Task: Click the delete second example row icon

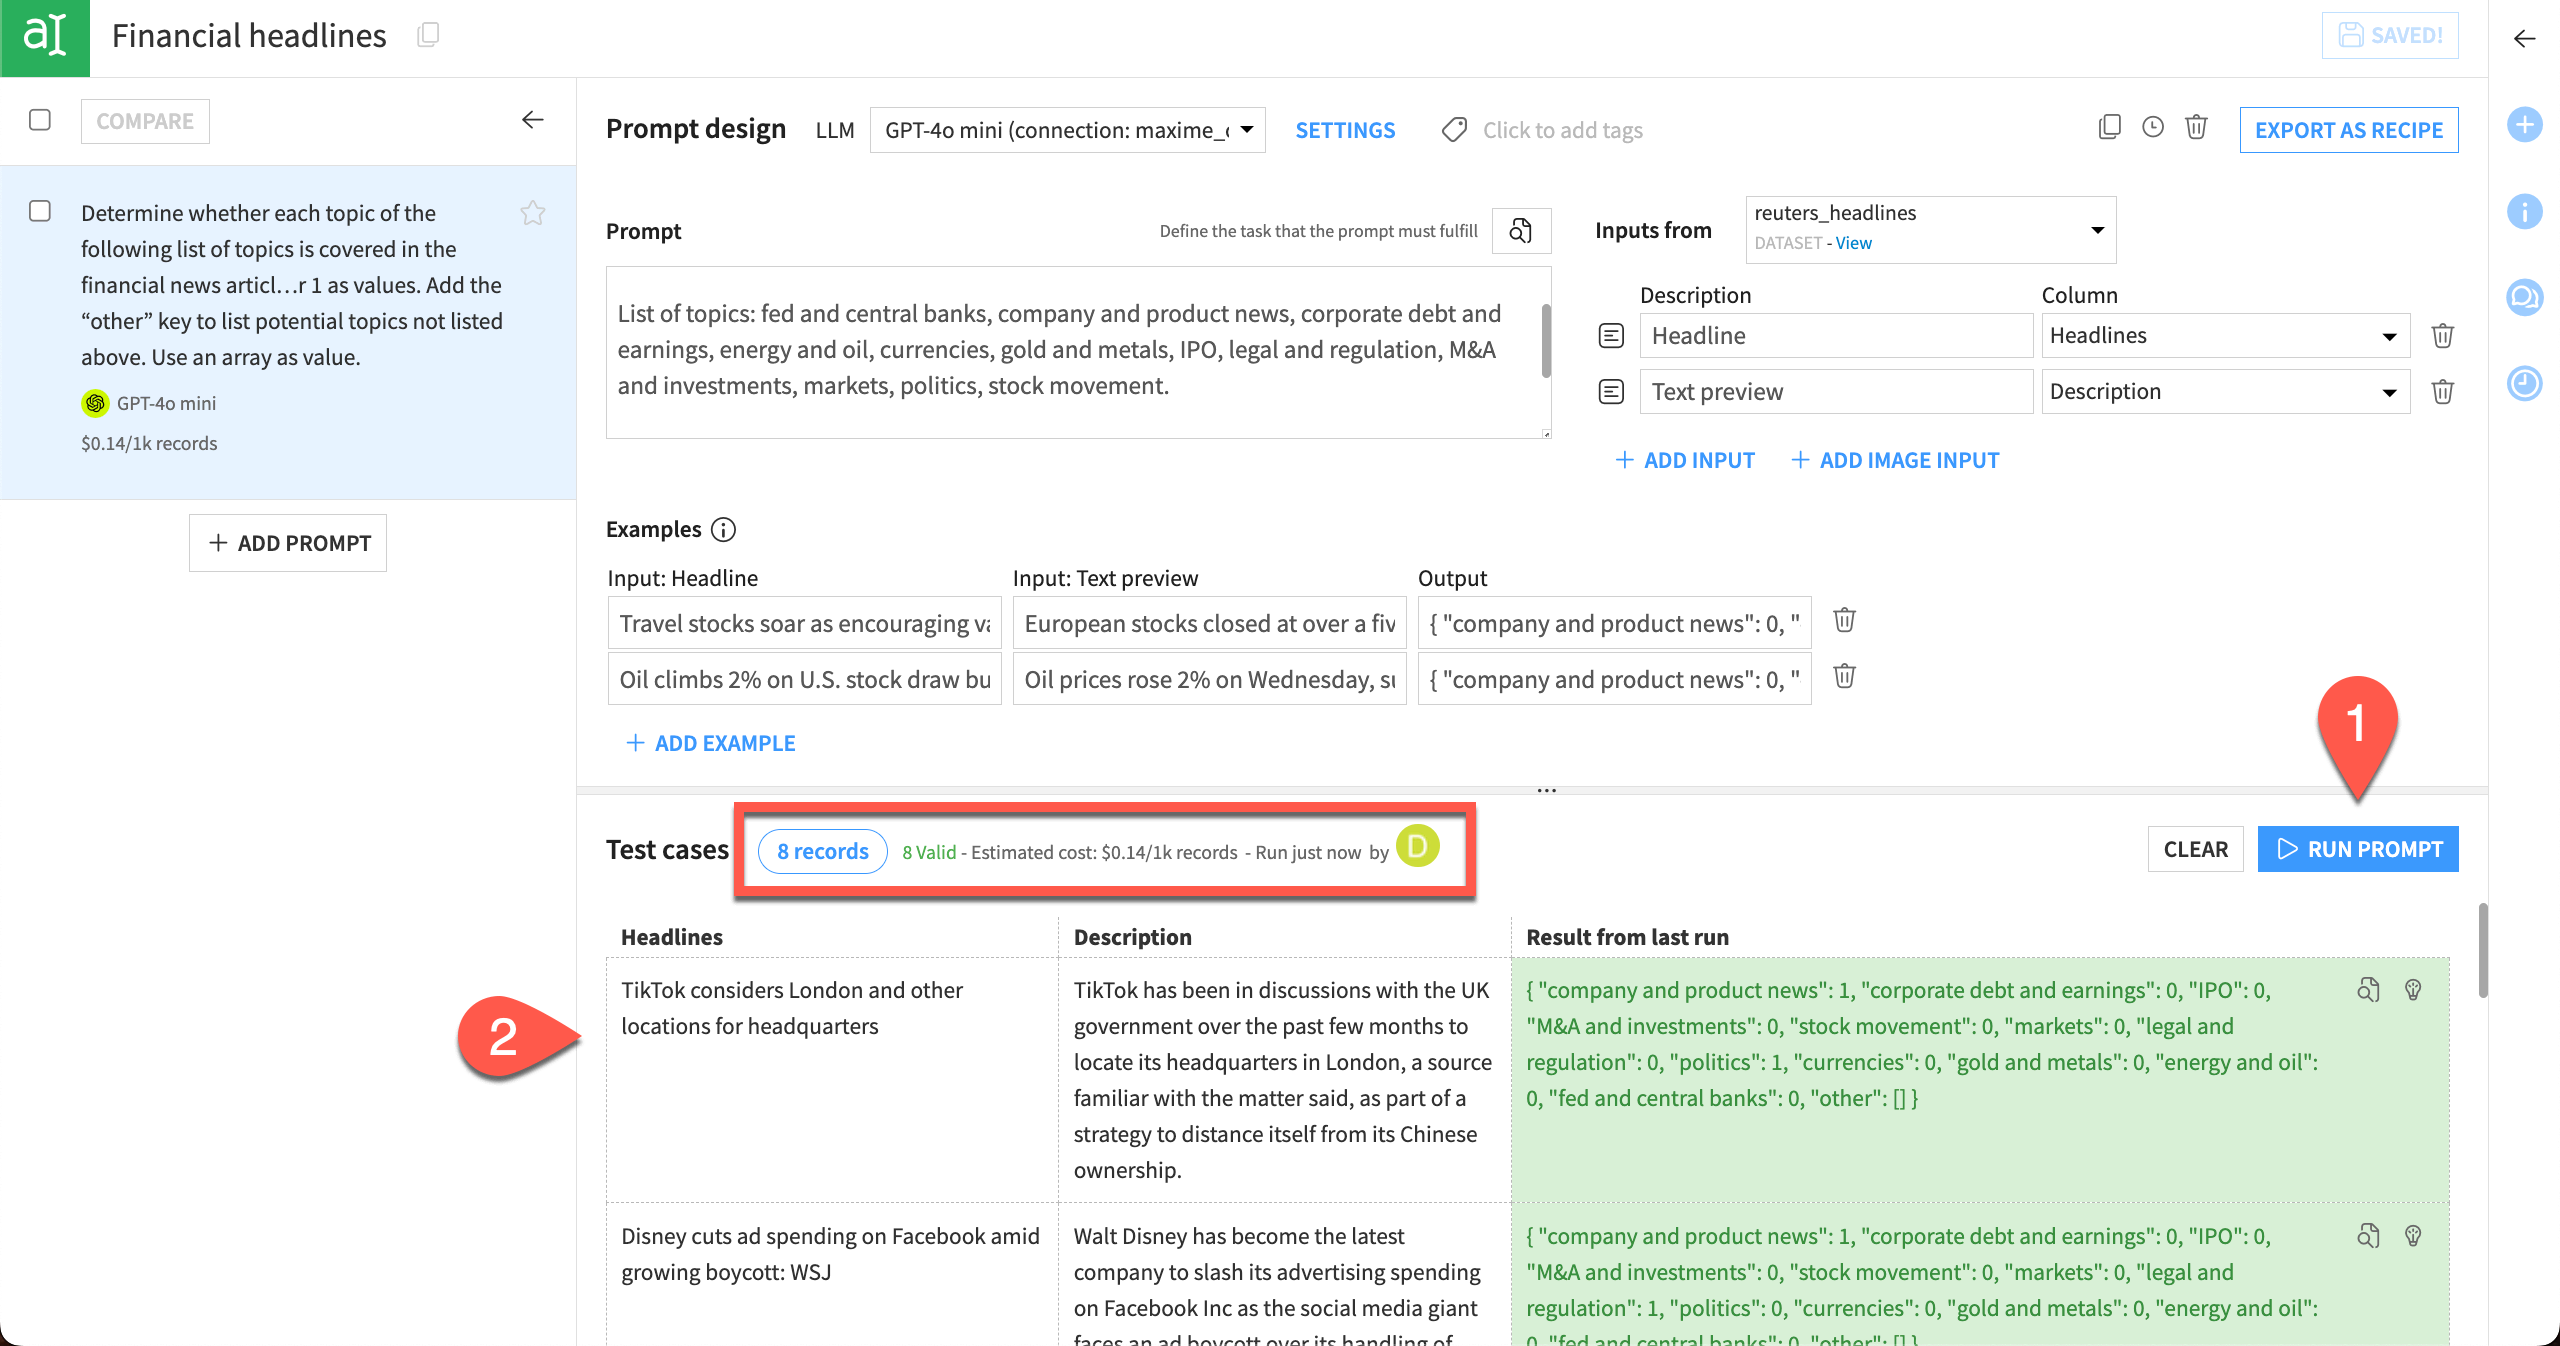Action: tap(1844, 677)
